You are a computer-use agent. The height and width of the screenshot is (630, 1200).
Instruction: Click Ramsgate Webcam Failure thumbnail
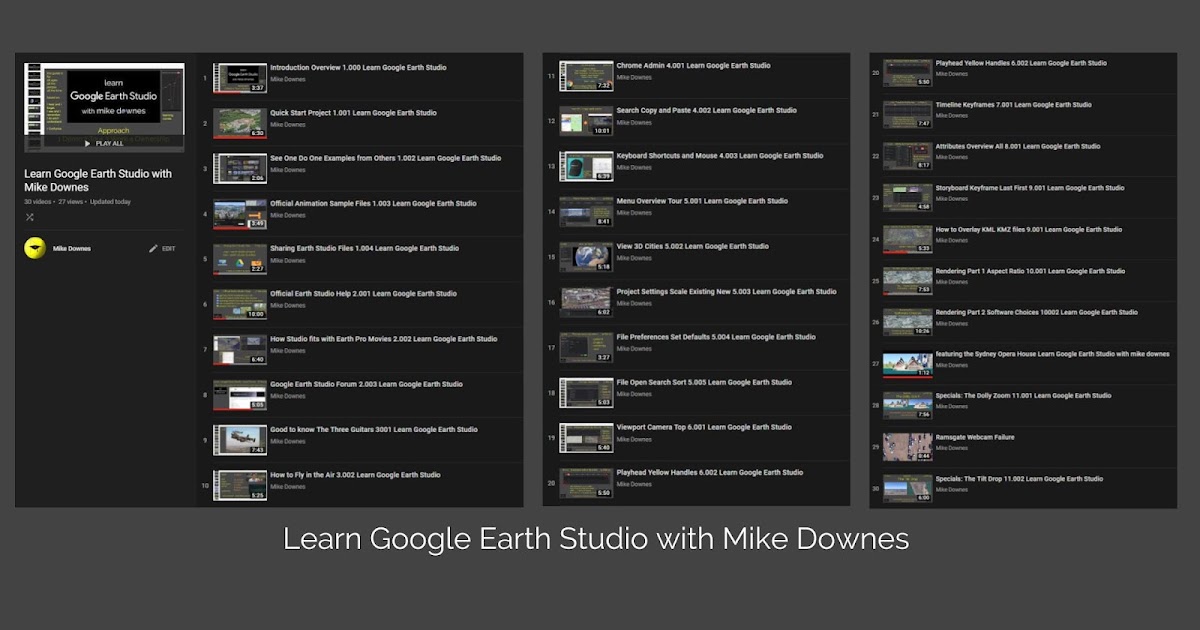(x=907, y=447)
